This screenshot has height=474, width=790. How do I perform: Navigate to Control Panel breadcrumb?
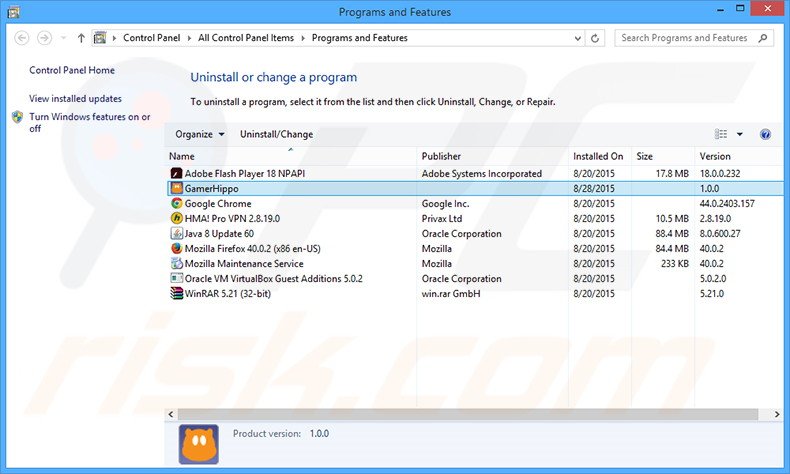[152, 38]
